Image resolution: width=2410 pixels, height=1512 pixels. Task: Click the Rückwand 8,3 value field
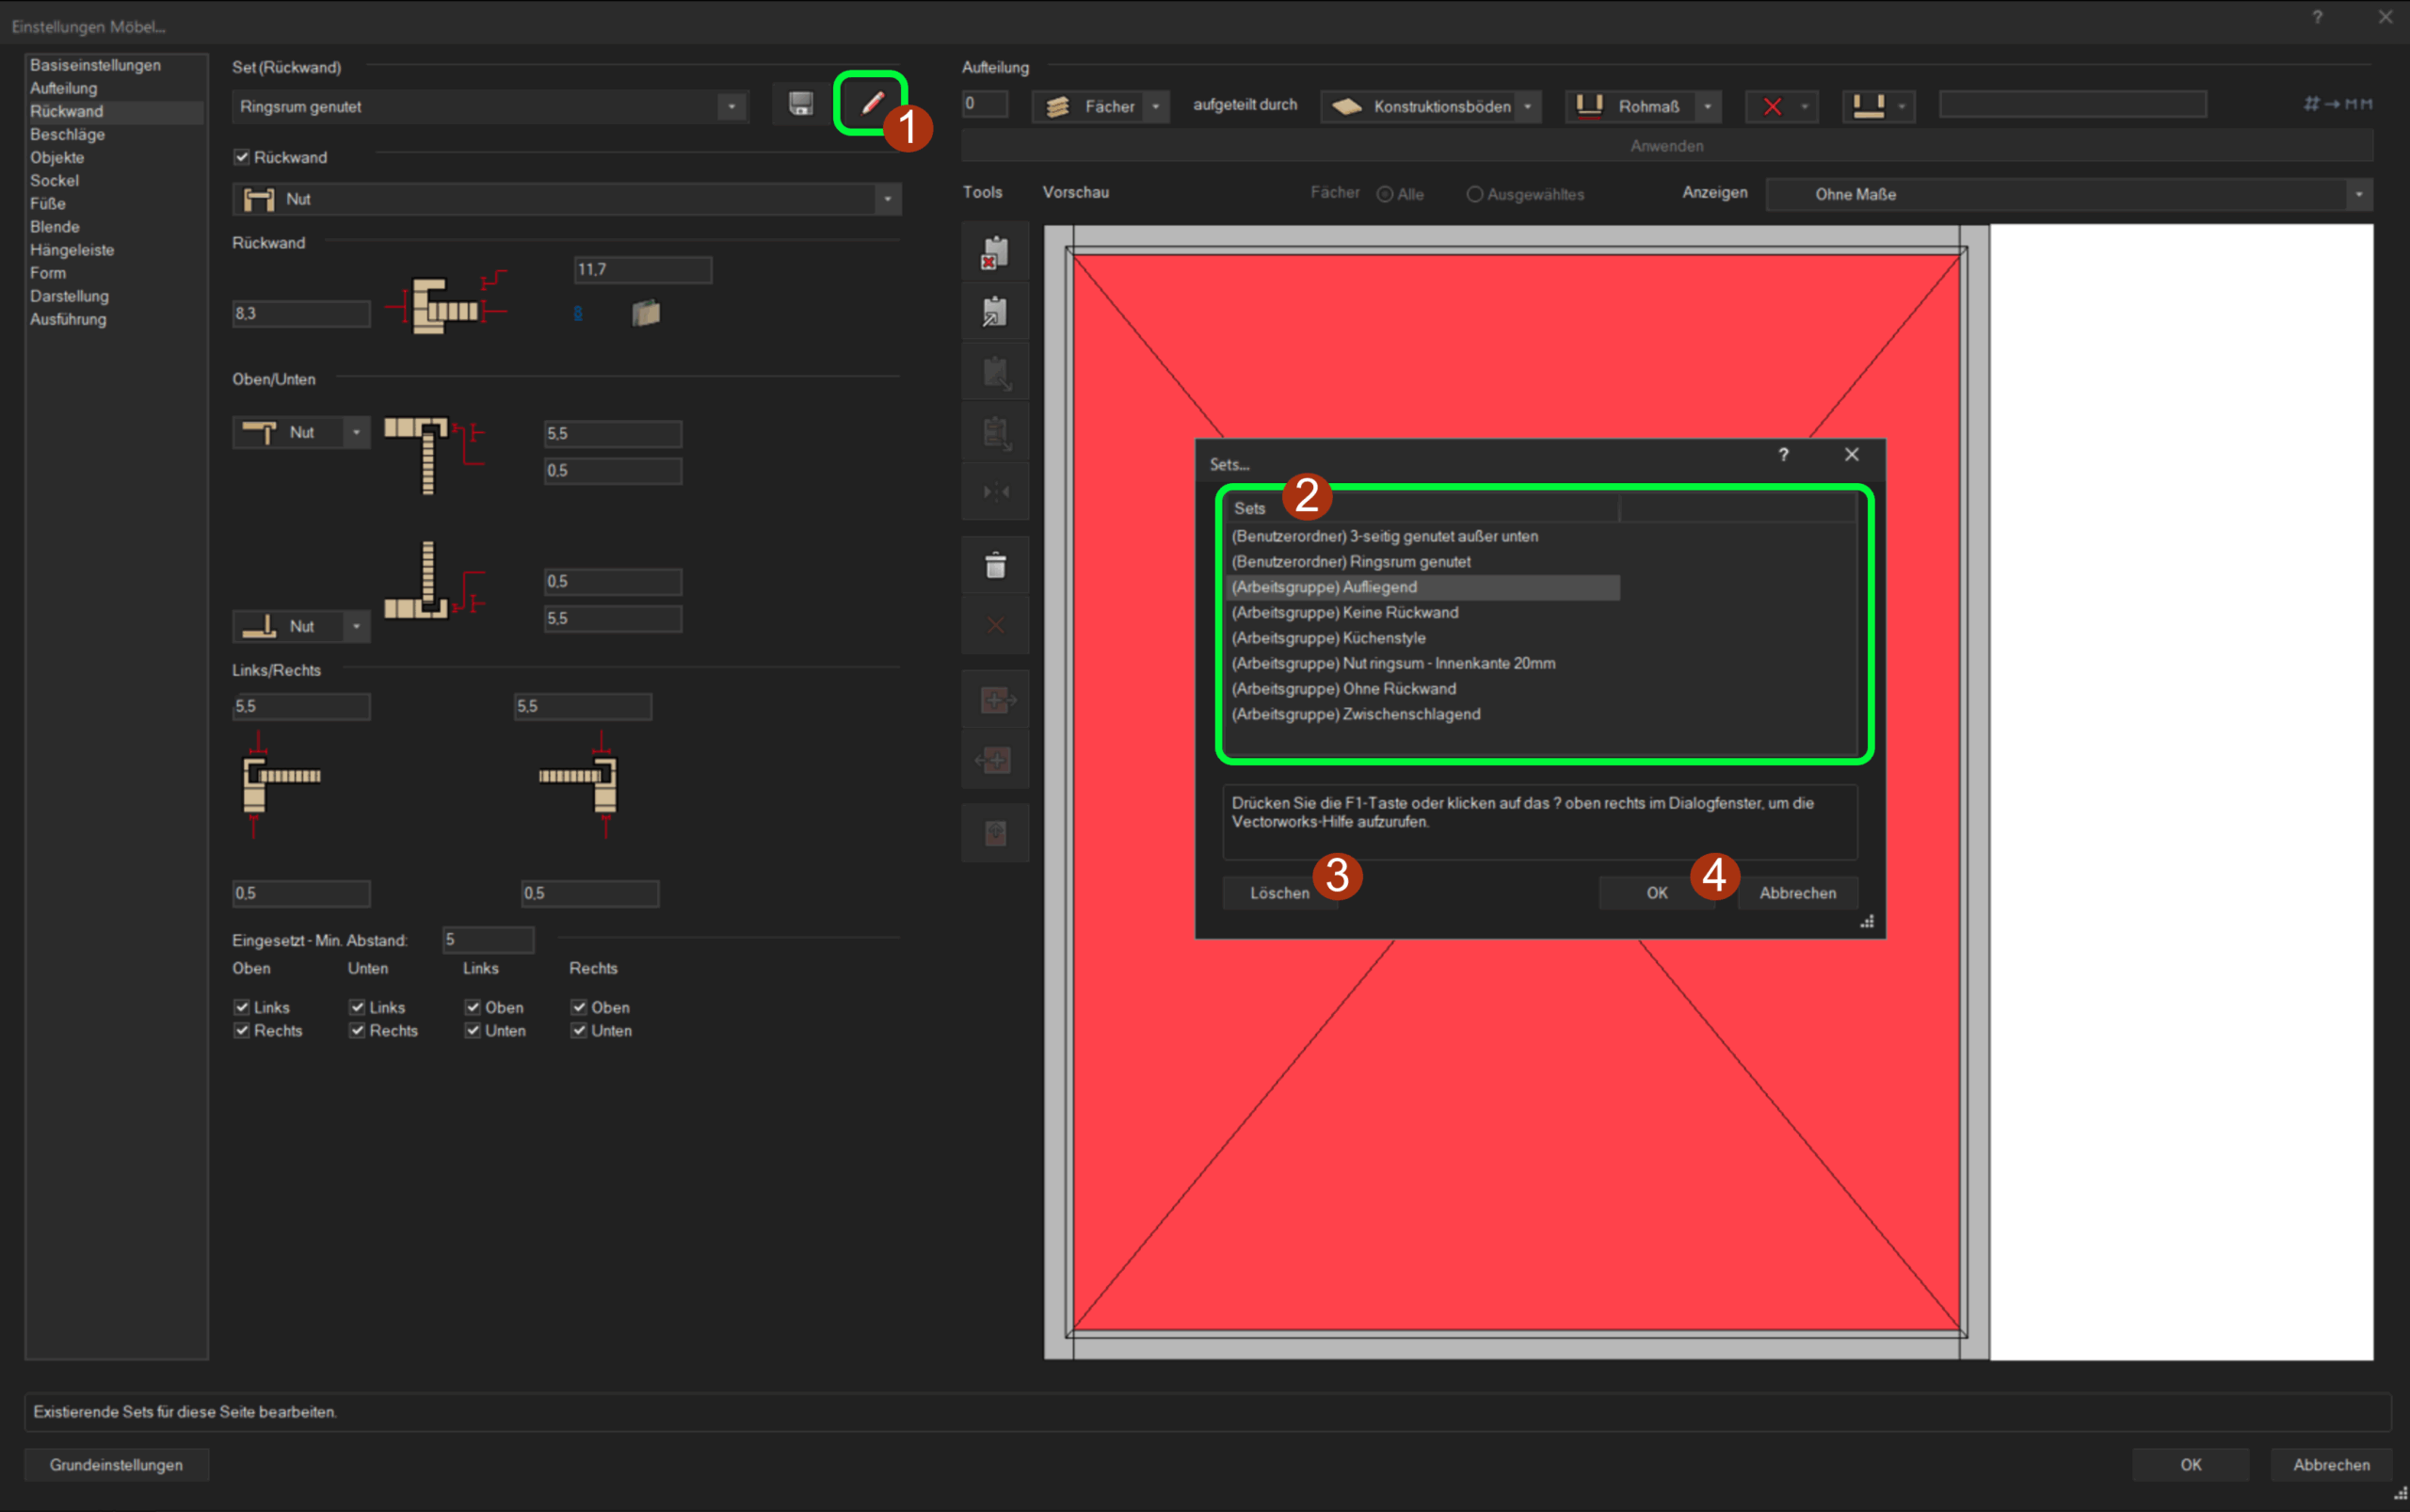tap(301, 314)
